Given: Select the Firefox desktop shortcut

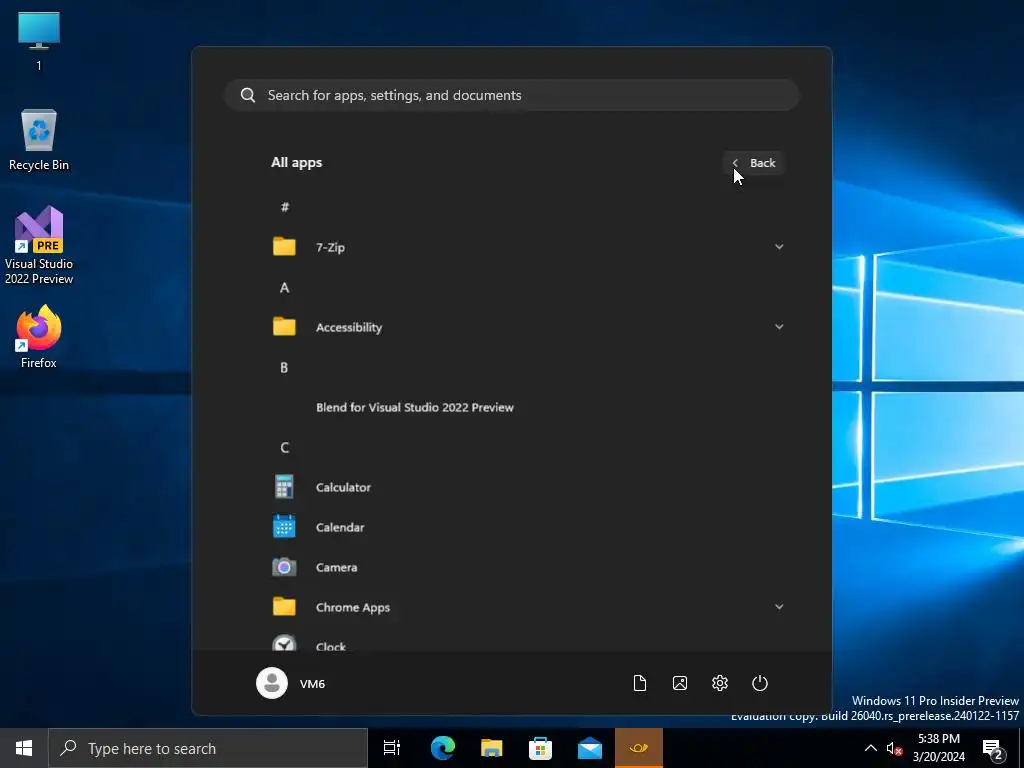Looking at the screenshot, I should point(39,337).
